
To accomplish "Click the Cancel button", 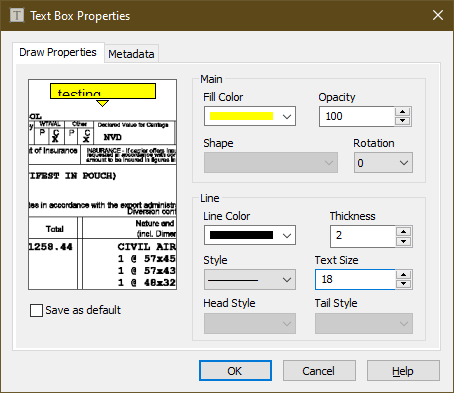I will (x=319, y=371).
